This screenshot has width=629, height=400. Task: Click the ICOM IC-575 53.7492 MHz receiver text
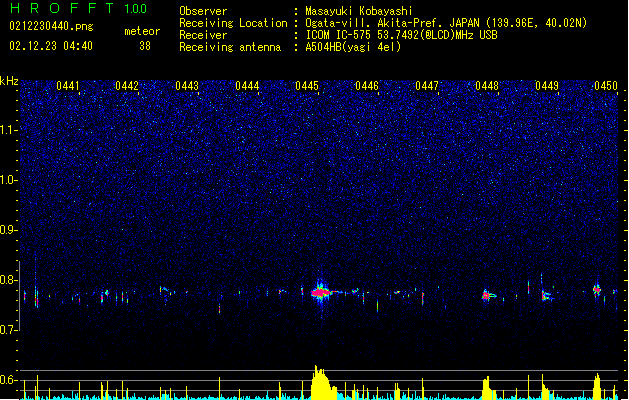coord(401,35)
